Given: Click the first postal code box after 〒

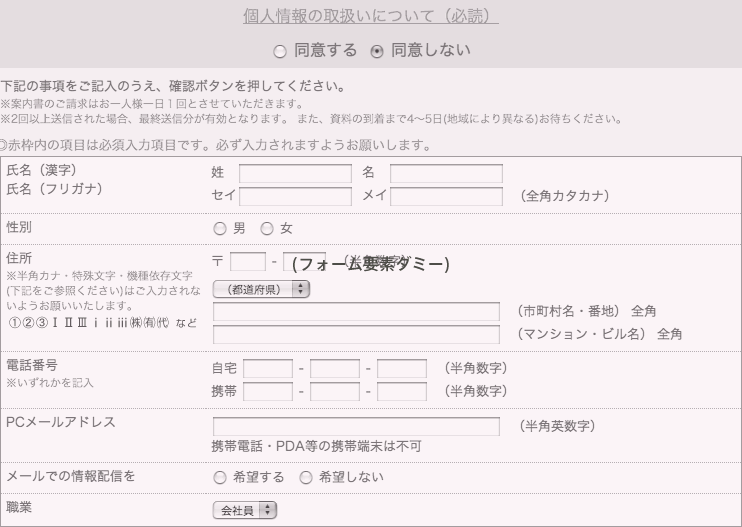Looking at the screenshot, I should coord(248,262).
